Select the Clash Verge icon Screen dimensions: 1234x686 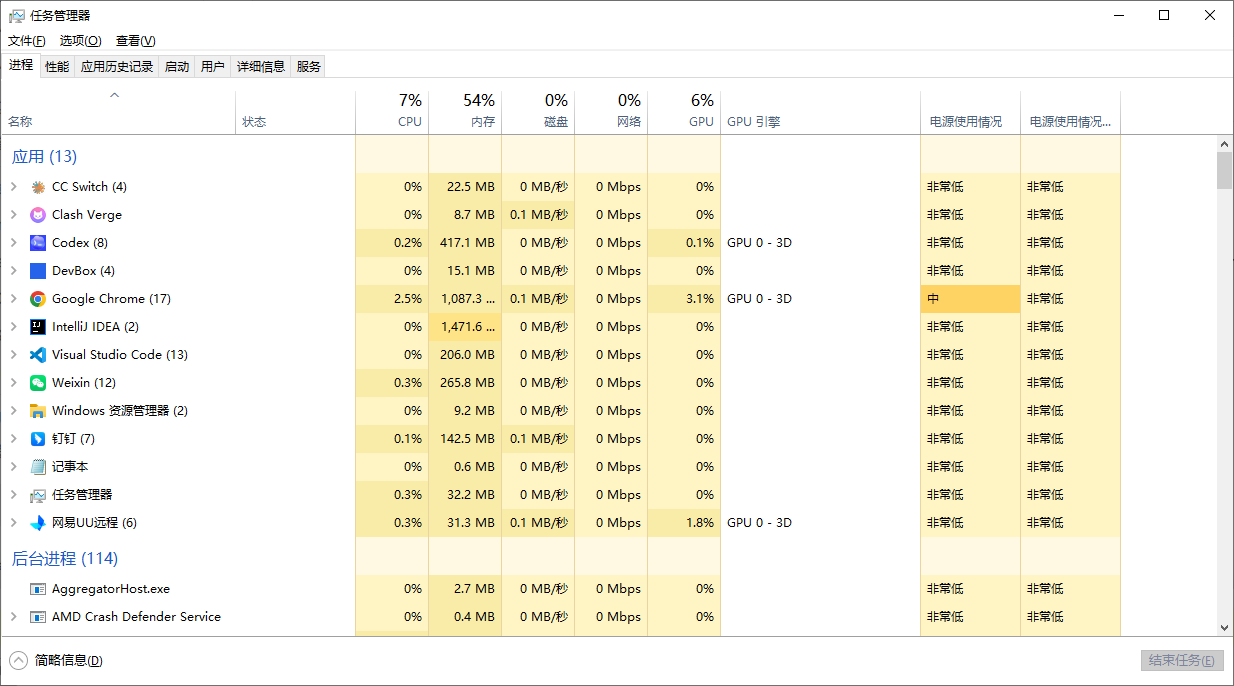coord(38,215)
